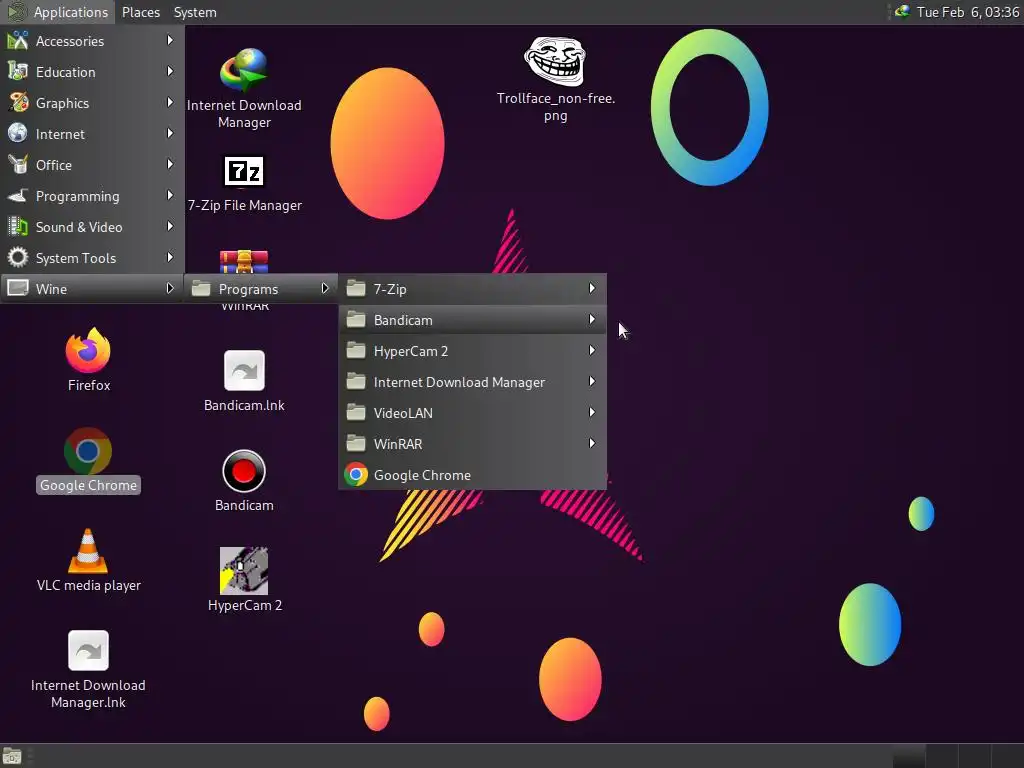This screenshot has height=768, width=1024.
Task: Expand arrow beside Accessories
Action: 170,40
